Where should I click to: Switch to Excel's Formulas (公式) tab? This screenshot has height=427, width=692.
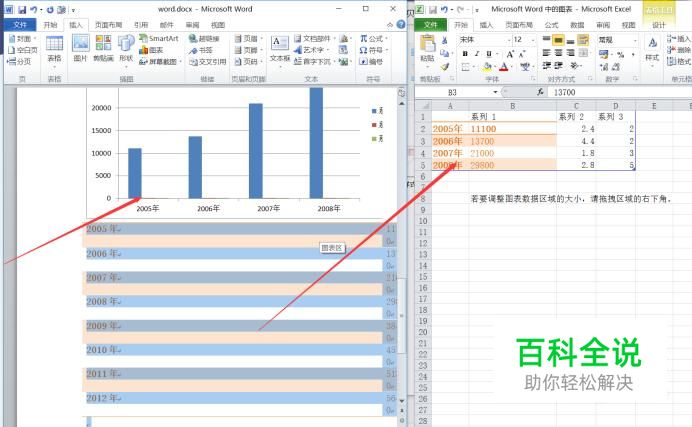click(551, 25)
